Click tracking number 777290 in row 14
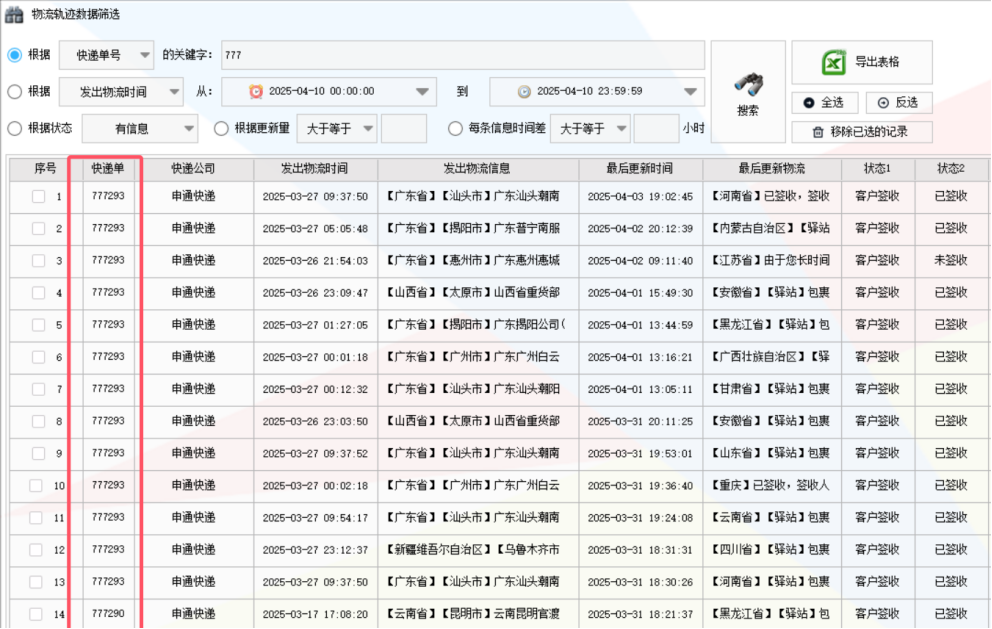Image resolution: width=992 pixels, height=629 pixels. tap(108, 613)
